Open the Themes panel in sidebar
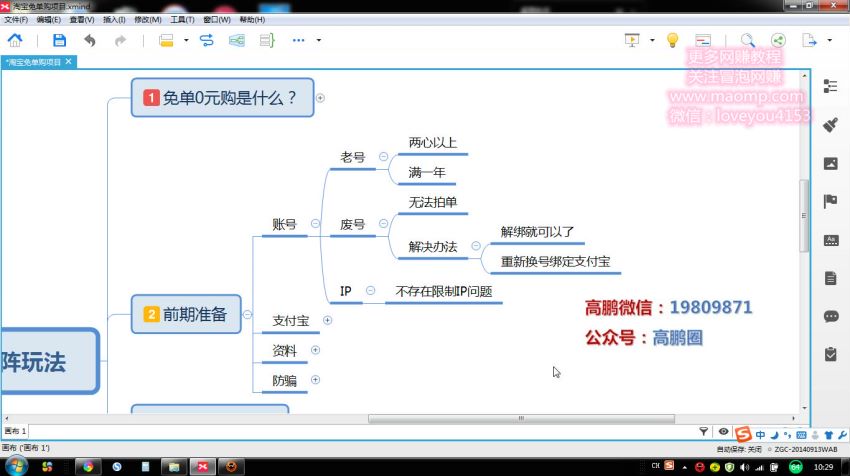The image size is (850, 476). pyautogui.click(x=830, y=240)
